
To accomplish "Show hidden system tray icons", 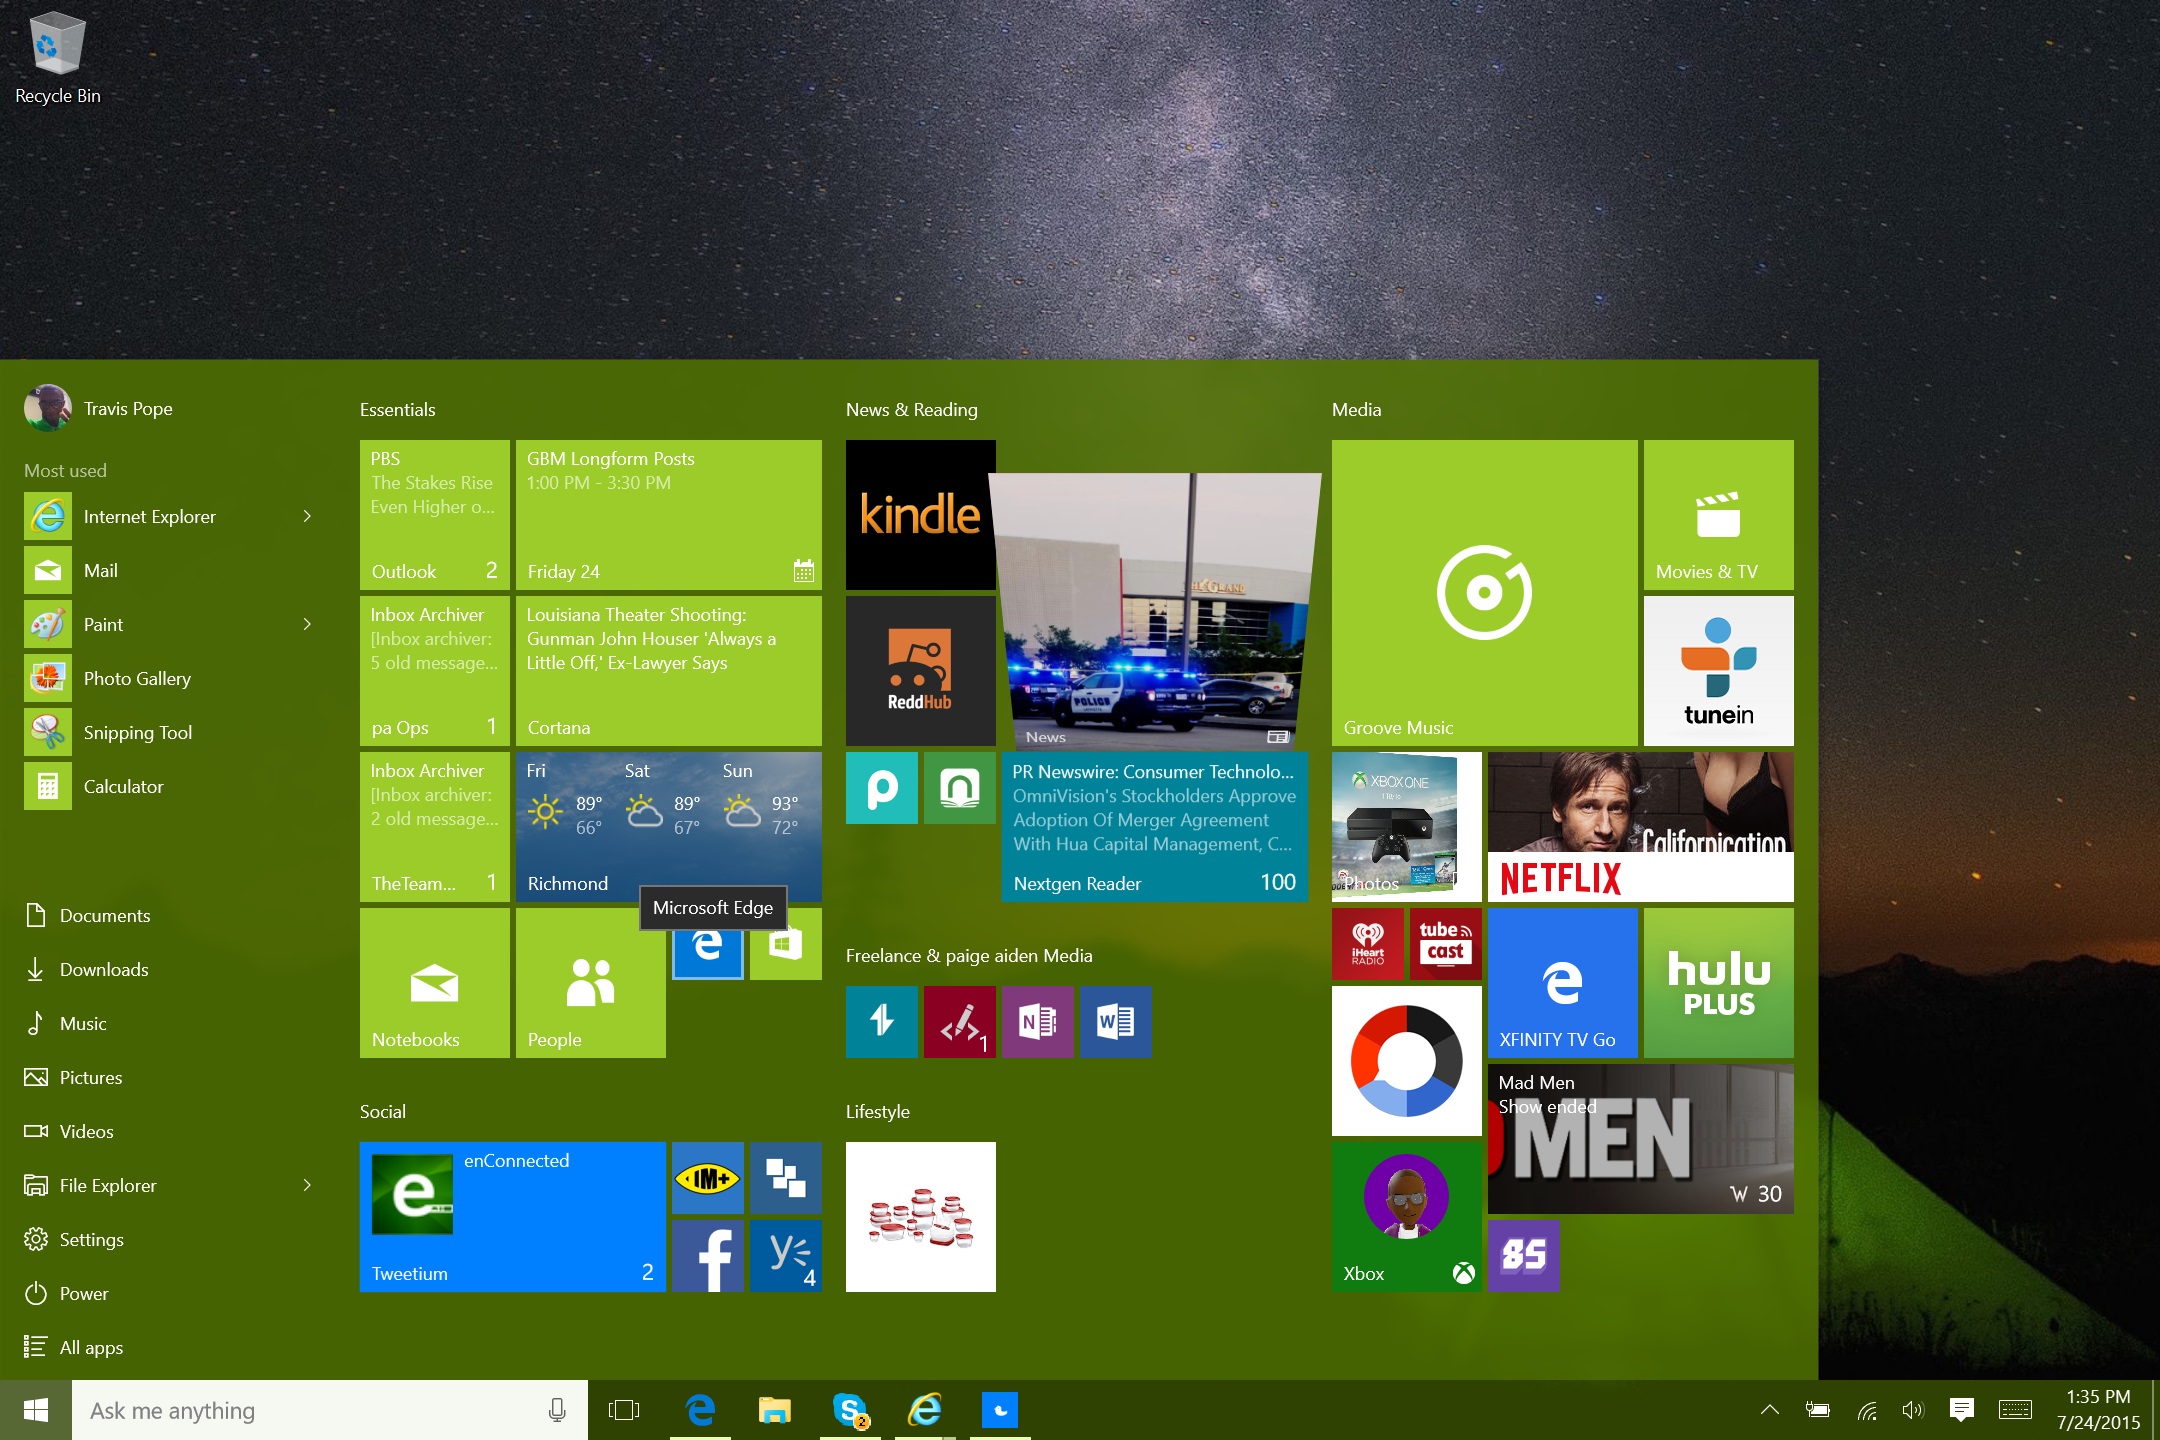I will click(x=1769, y=1410).
